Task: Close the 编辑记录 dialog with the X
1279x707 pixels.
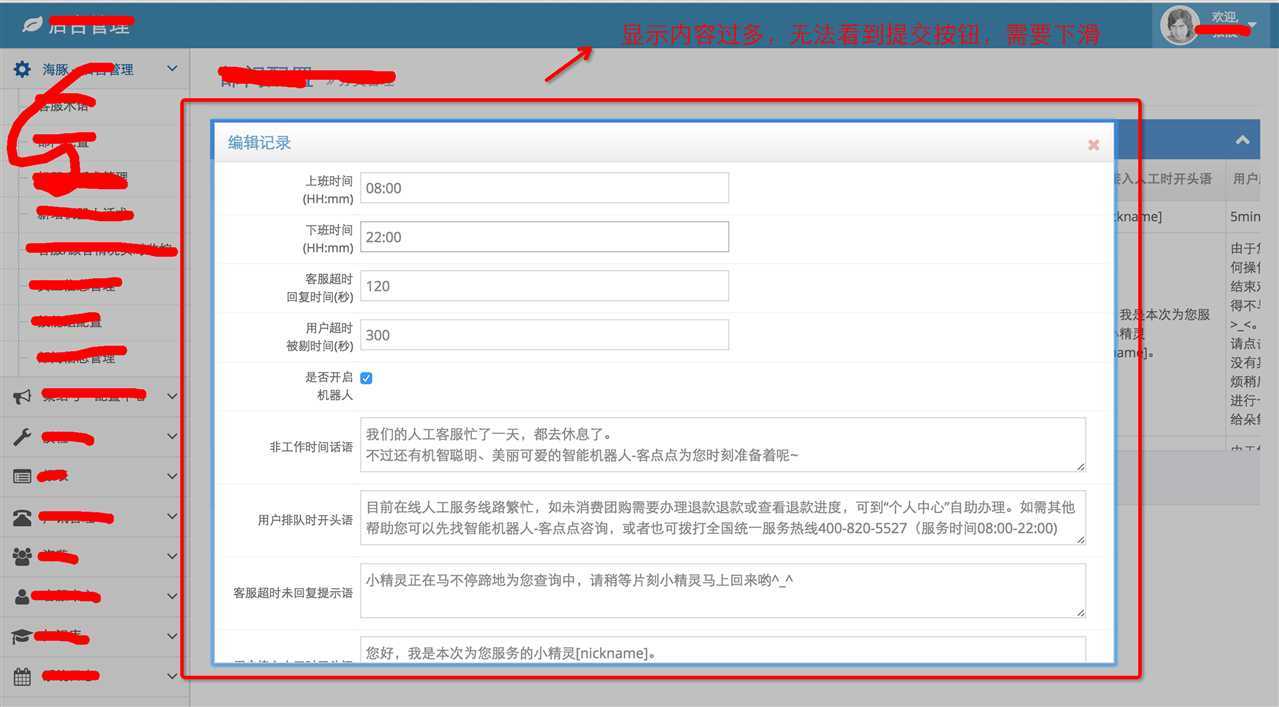Action: point(1093,145)
